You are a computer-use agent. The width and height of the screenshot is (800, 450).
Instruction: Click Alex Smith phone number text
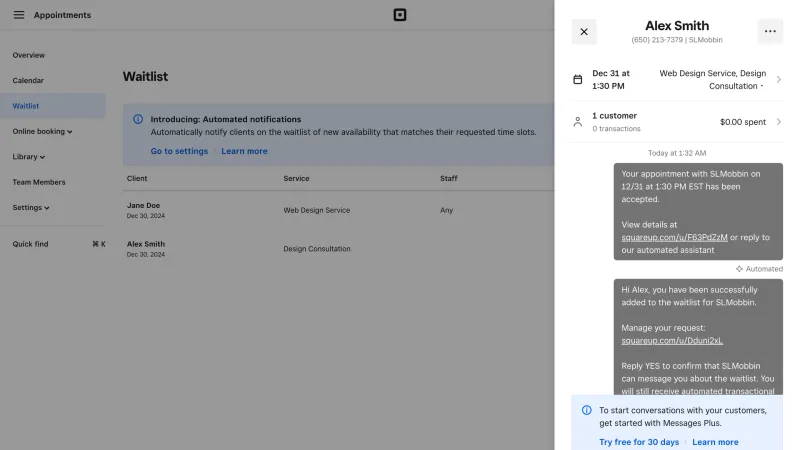coord(657,40)
